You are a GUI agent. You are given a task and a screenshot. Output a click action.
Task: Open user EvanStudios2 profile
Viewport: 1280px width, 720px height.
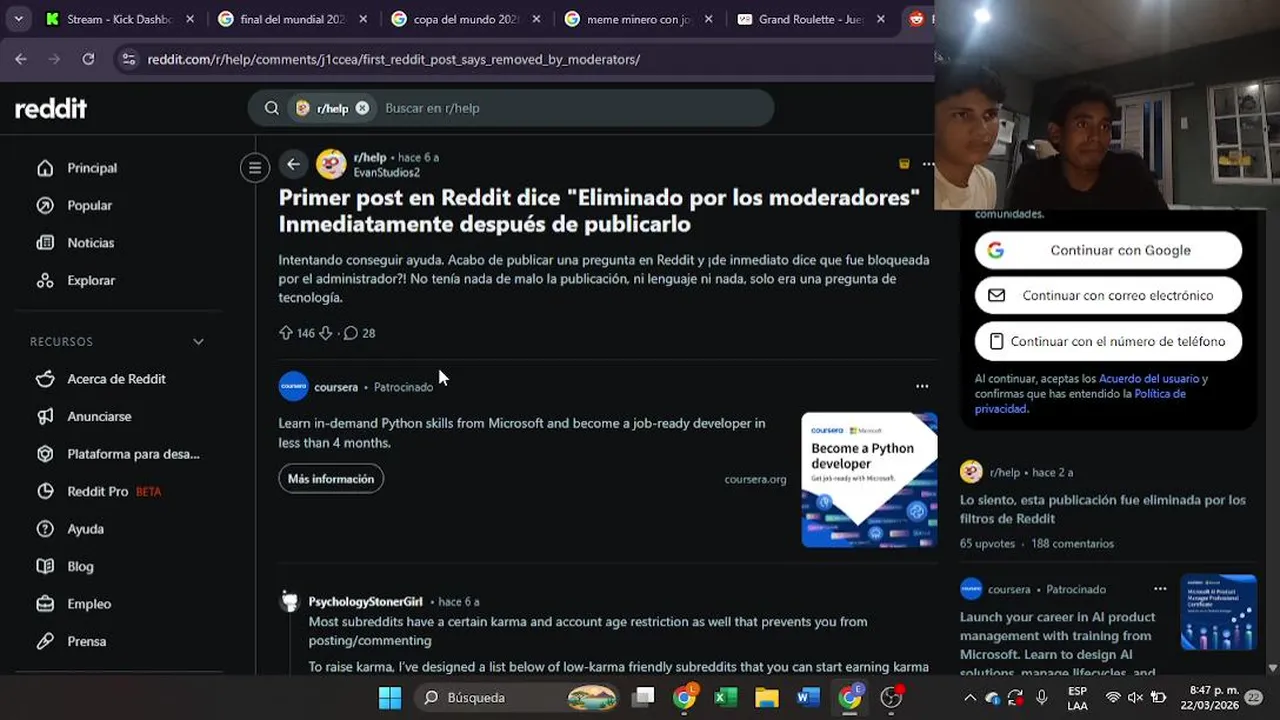387,172
